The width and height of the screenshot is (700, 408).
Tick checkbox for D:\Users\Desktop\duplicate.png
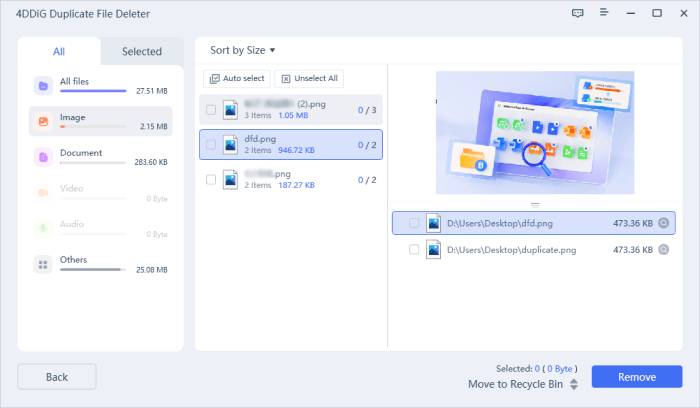[x=414, y=250]
